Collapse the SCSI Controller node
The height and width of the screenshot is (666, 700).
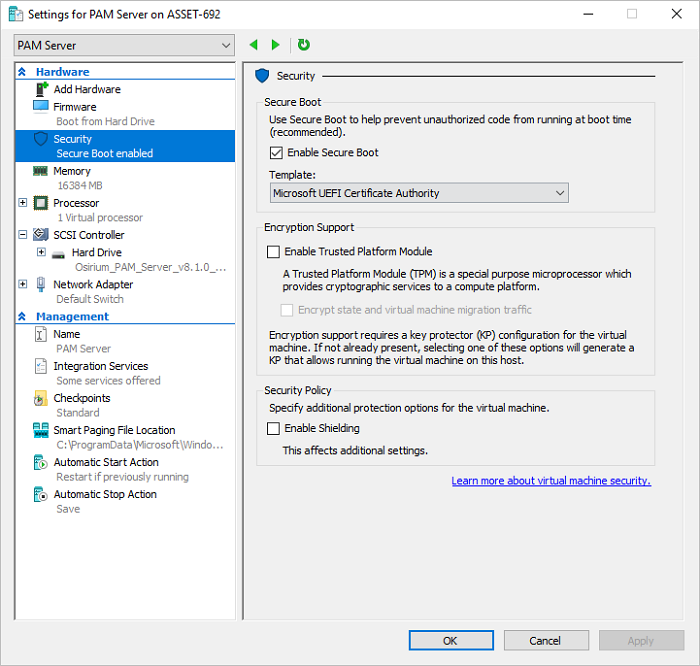coord(22,234)
